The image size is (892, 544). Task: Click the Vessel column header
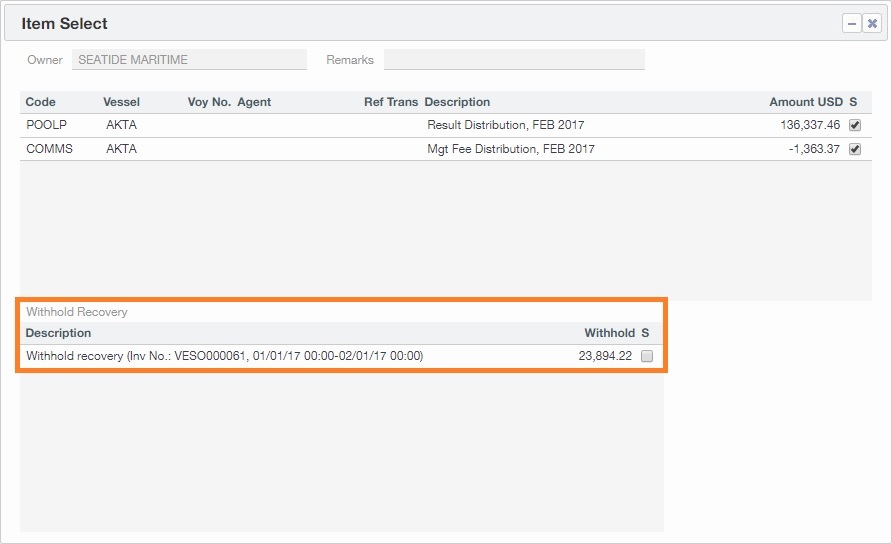point(121,102)
